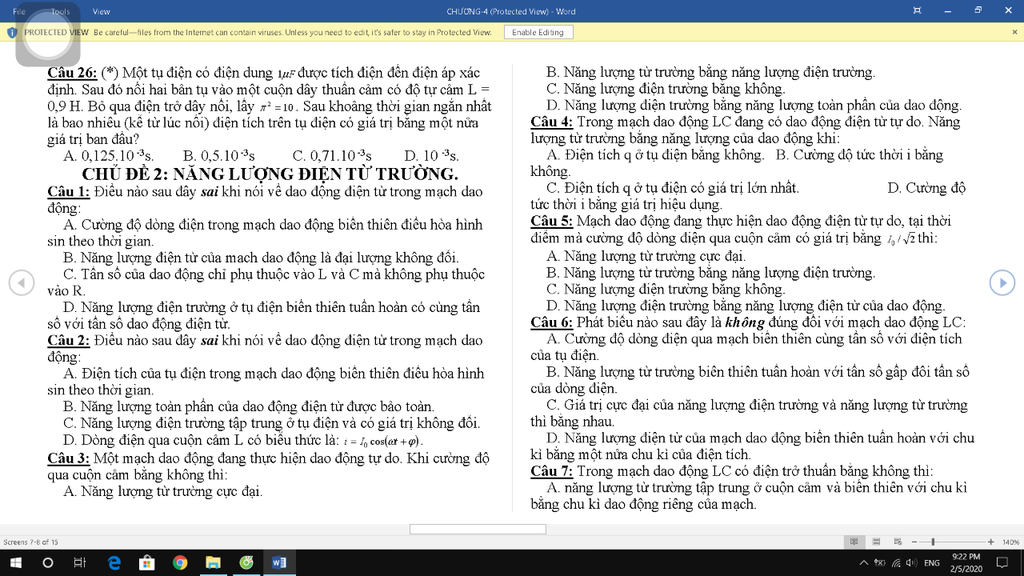
Task: Click answer 'C. 0,71.10⁻³s' under Câu 26
Action: (x=332, y=156)
